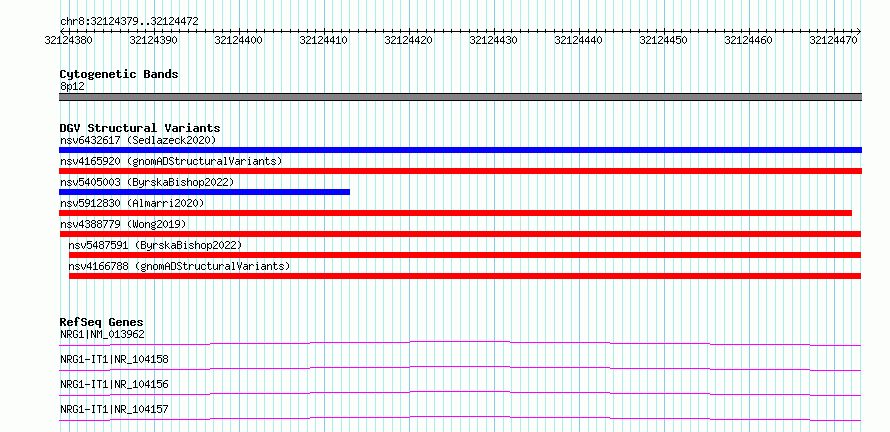This screenshot has width=890, height=432.
Task: Click the NRG1-IT1|NR_104156 gene label
Action: [114, 384]
